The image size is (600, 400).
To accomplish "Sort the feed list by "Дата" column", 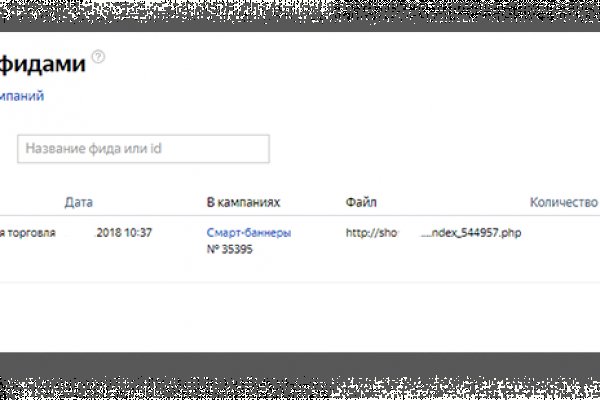I will tap(79, 202).
